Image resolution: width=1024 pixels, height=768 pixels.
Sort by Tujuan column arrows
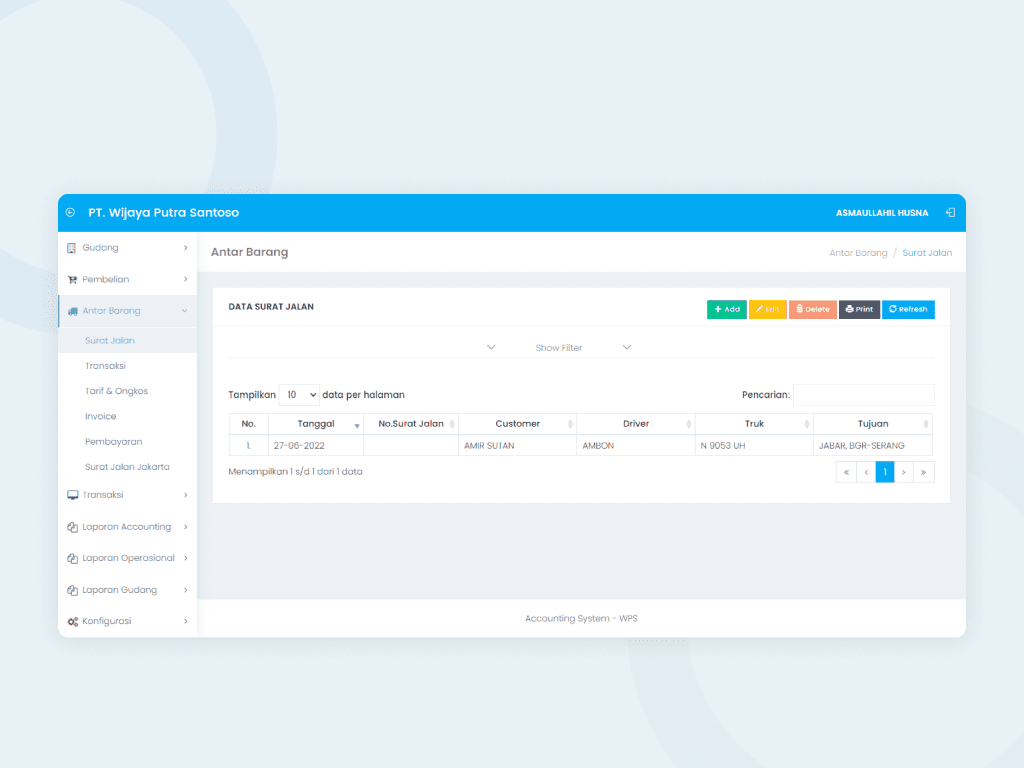coord(925,424)
